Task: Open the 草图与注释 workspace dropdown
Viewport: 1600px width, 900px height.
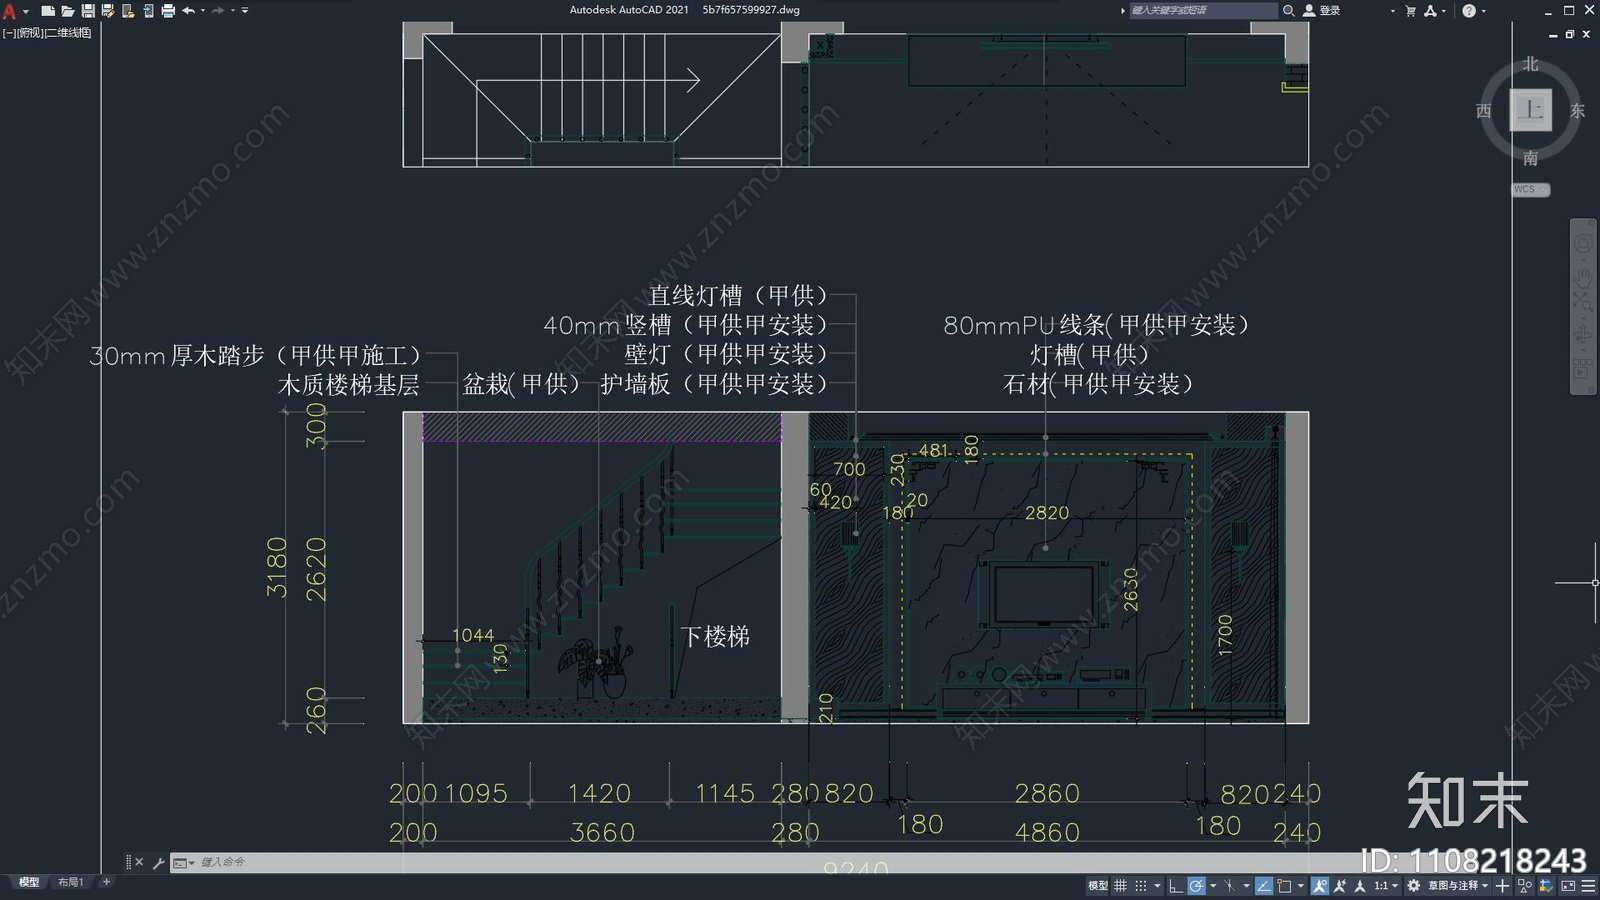Action: pyautogui.click(x=1458, y=885)
